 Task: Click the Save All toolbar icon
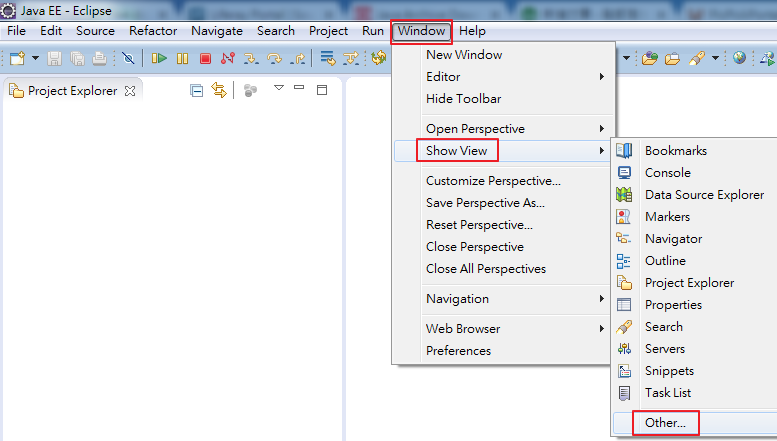[77, 58]
